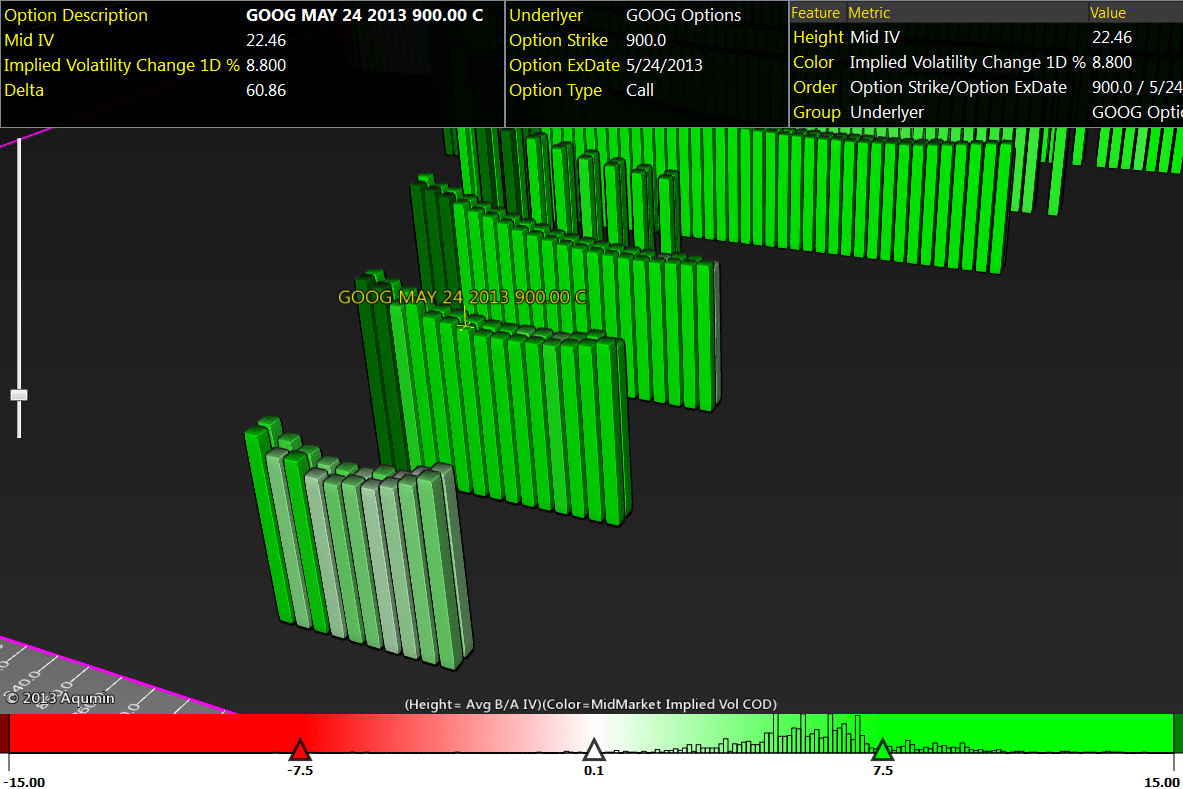Click the white midpoint triangle at 0.1

[x=594, y=750]
